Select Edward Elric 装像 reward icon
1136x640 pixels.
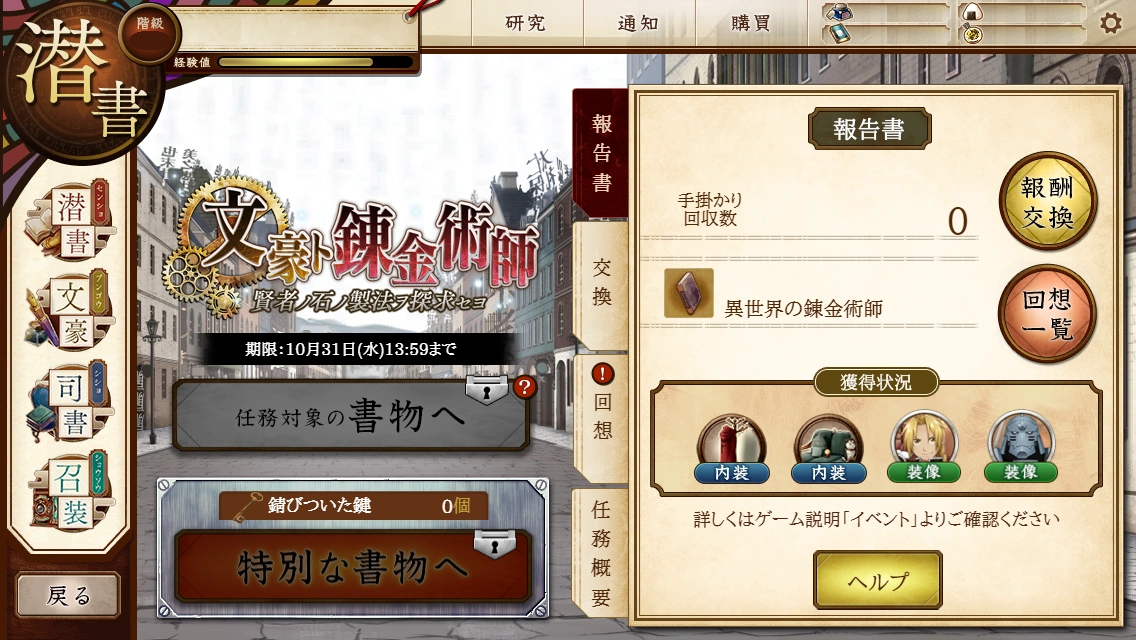pos(924,447)
